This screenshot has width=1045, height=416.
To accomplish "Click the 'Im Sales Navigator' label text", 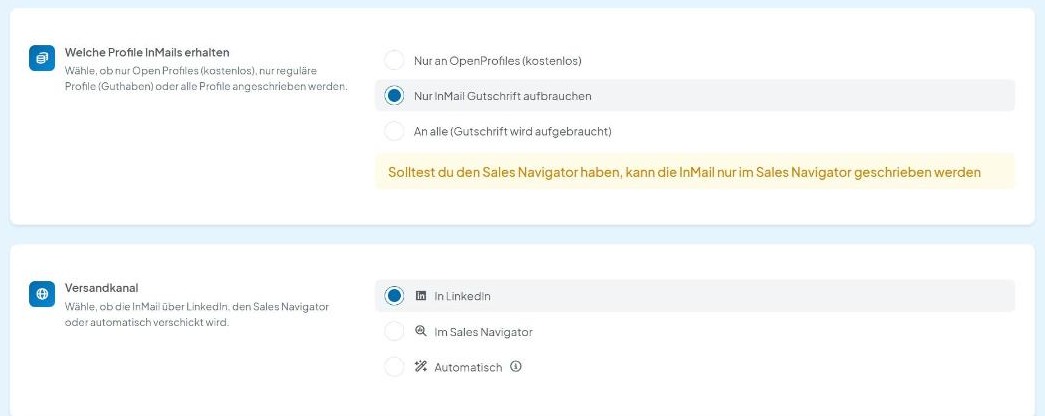I will pos(484,332).
